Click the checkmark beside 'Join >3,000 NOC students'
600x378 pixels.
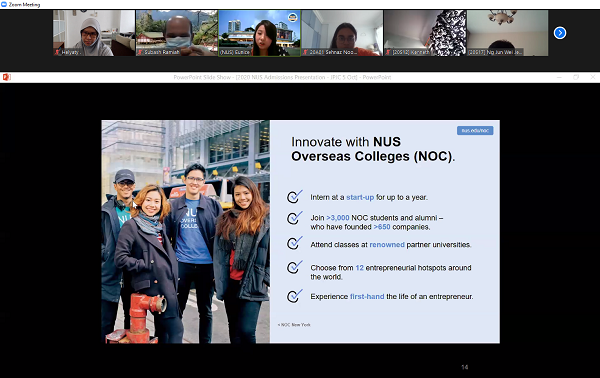pyautogui.click(x=295, y=218)
